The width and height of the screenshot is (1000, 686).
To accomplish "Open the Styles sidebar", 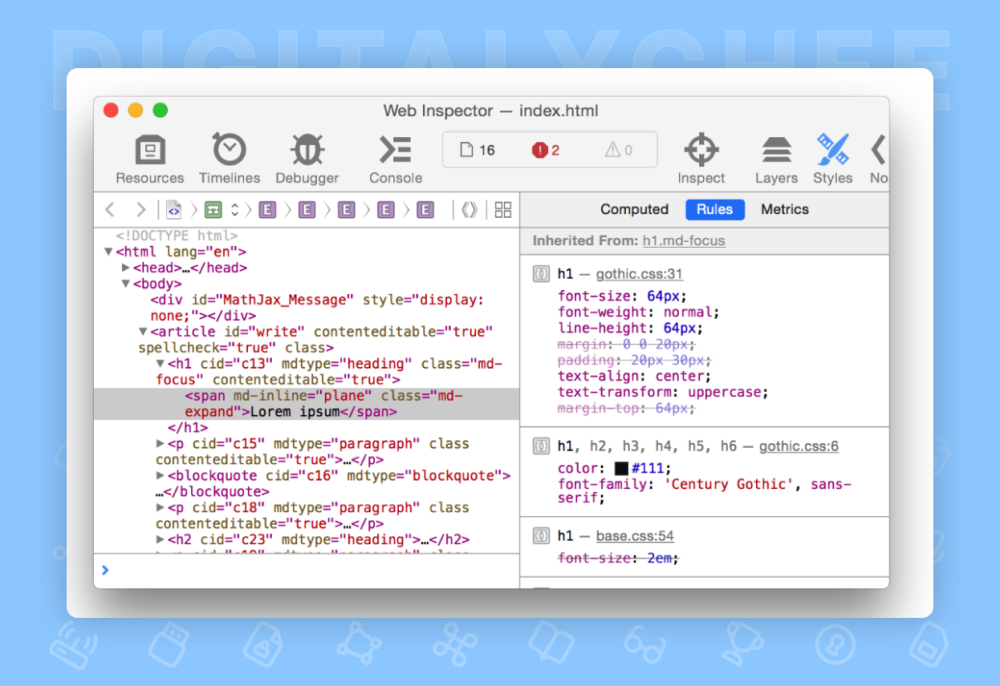I will tap(832, 159).
